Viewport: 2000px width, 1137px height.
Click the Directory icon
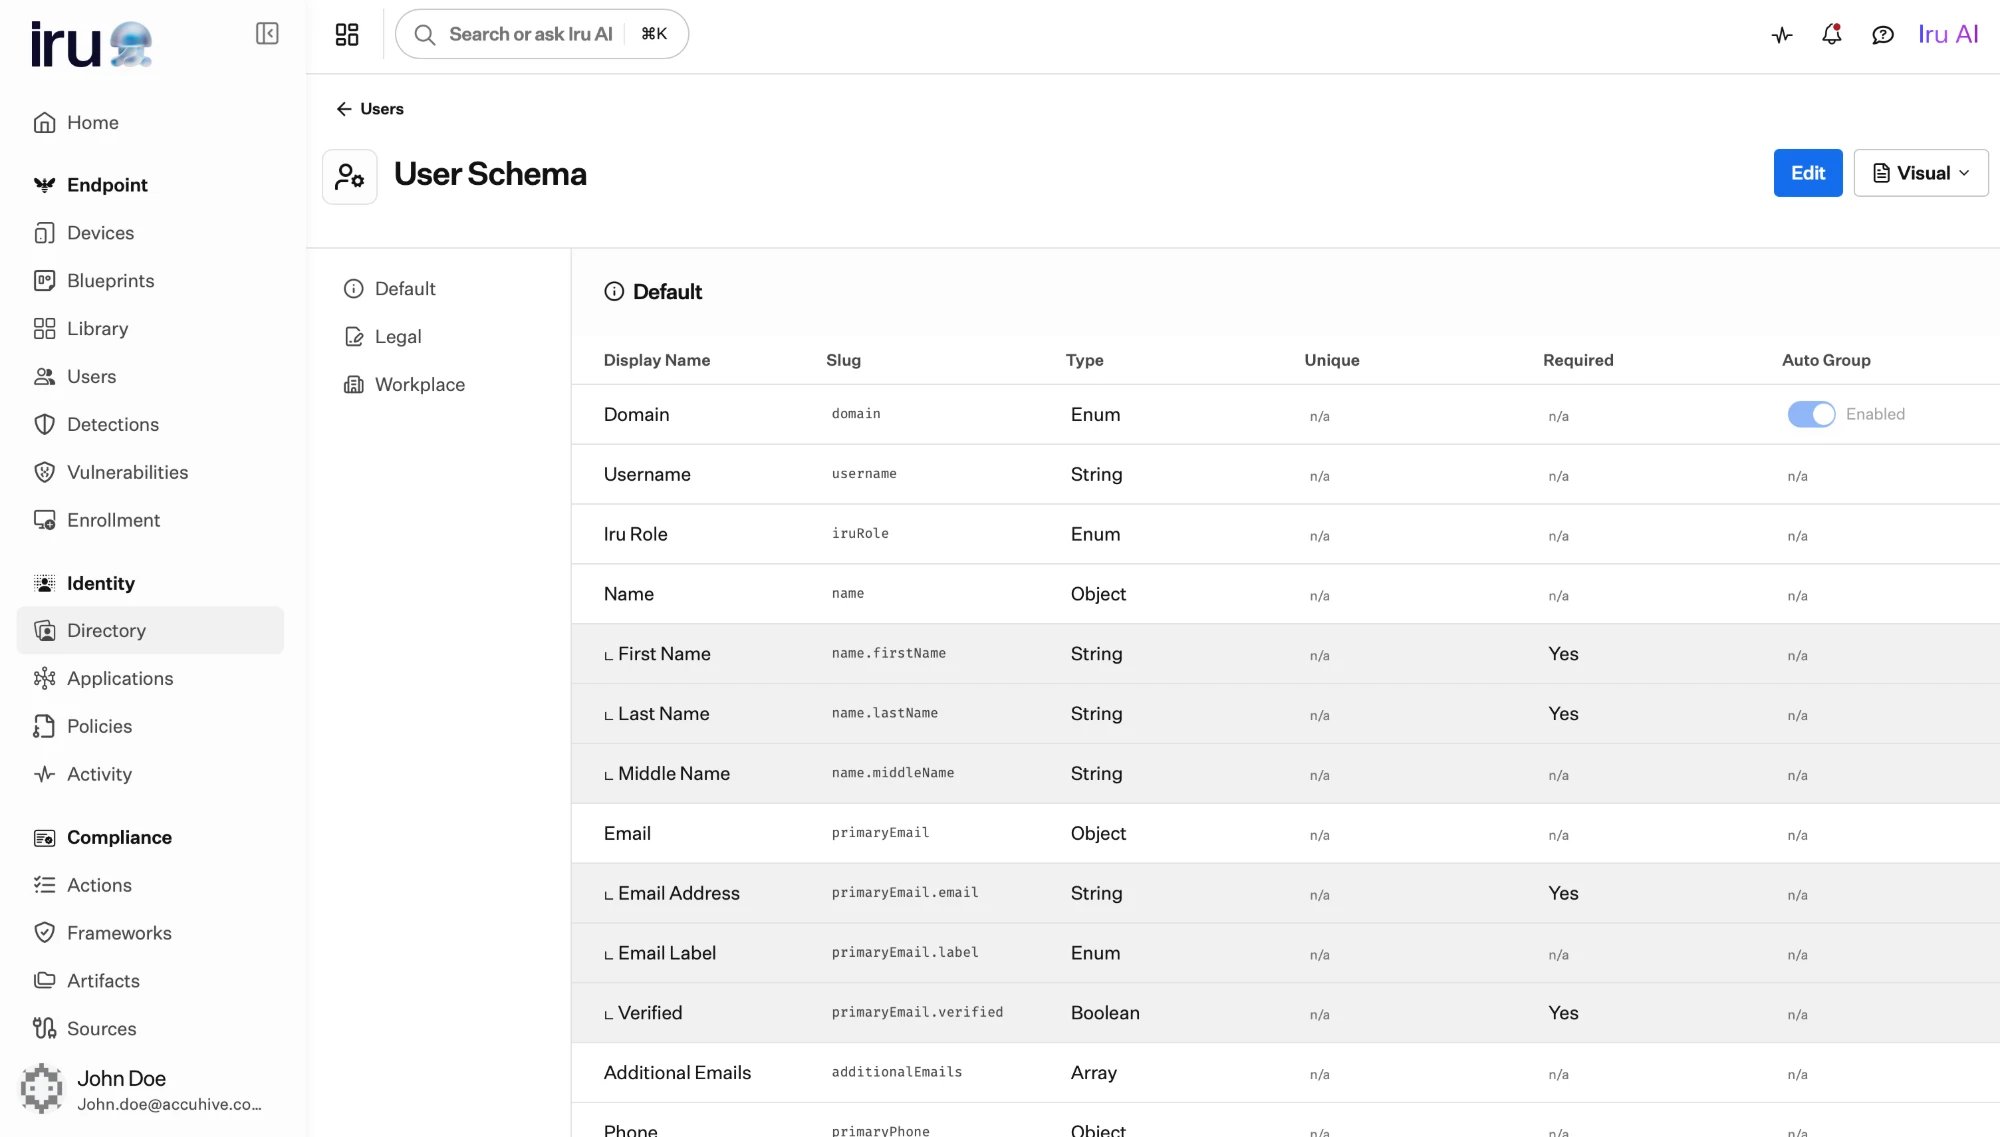point(44,631)
